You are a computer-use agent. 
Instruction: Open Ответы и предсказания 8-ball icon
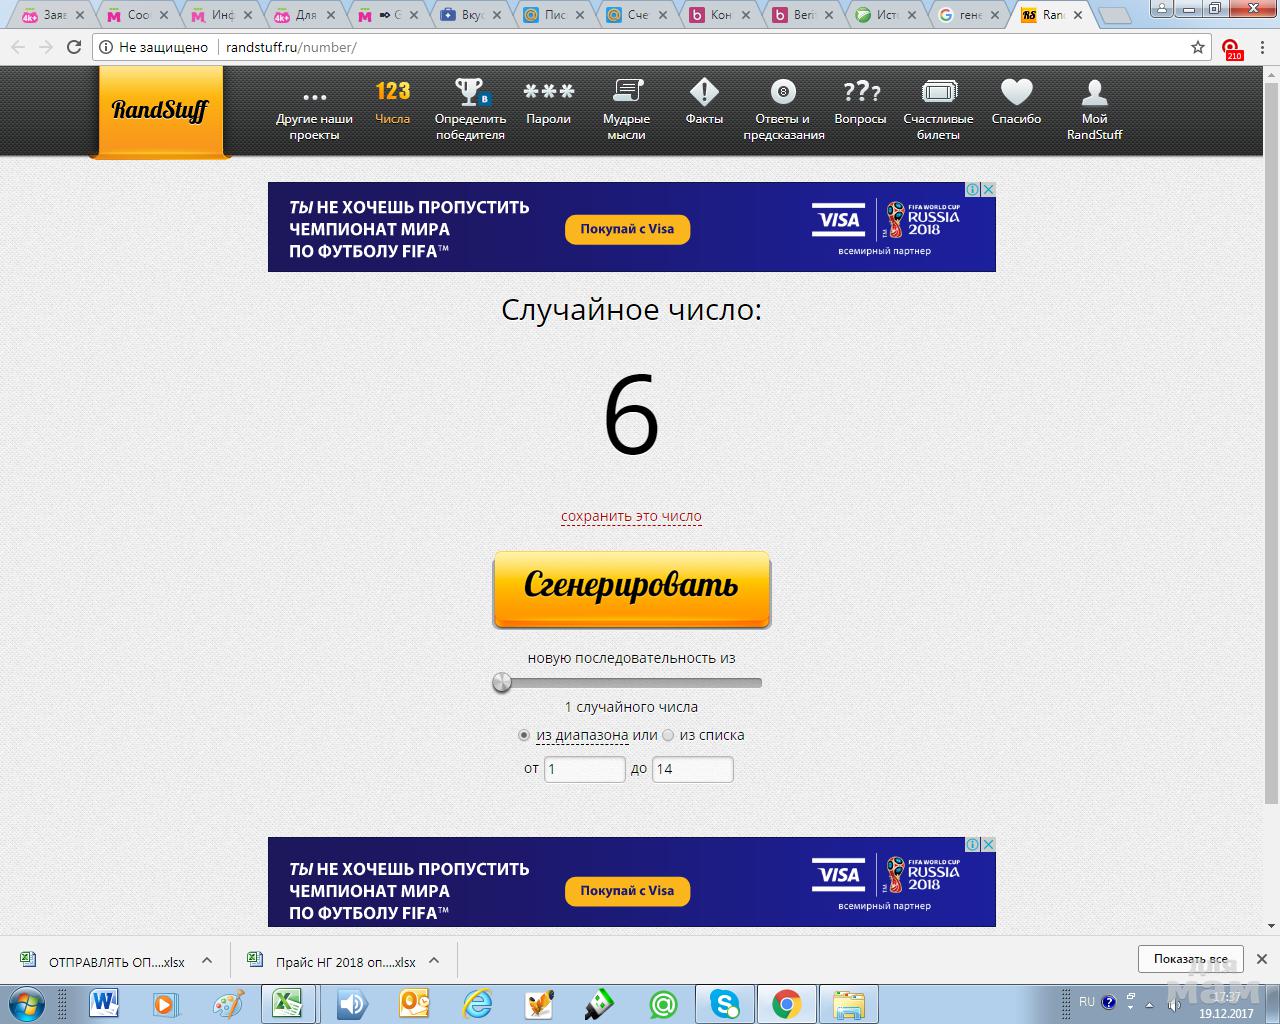(783, 93)
